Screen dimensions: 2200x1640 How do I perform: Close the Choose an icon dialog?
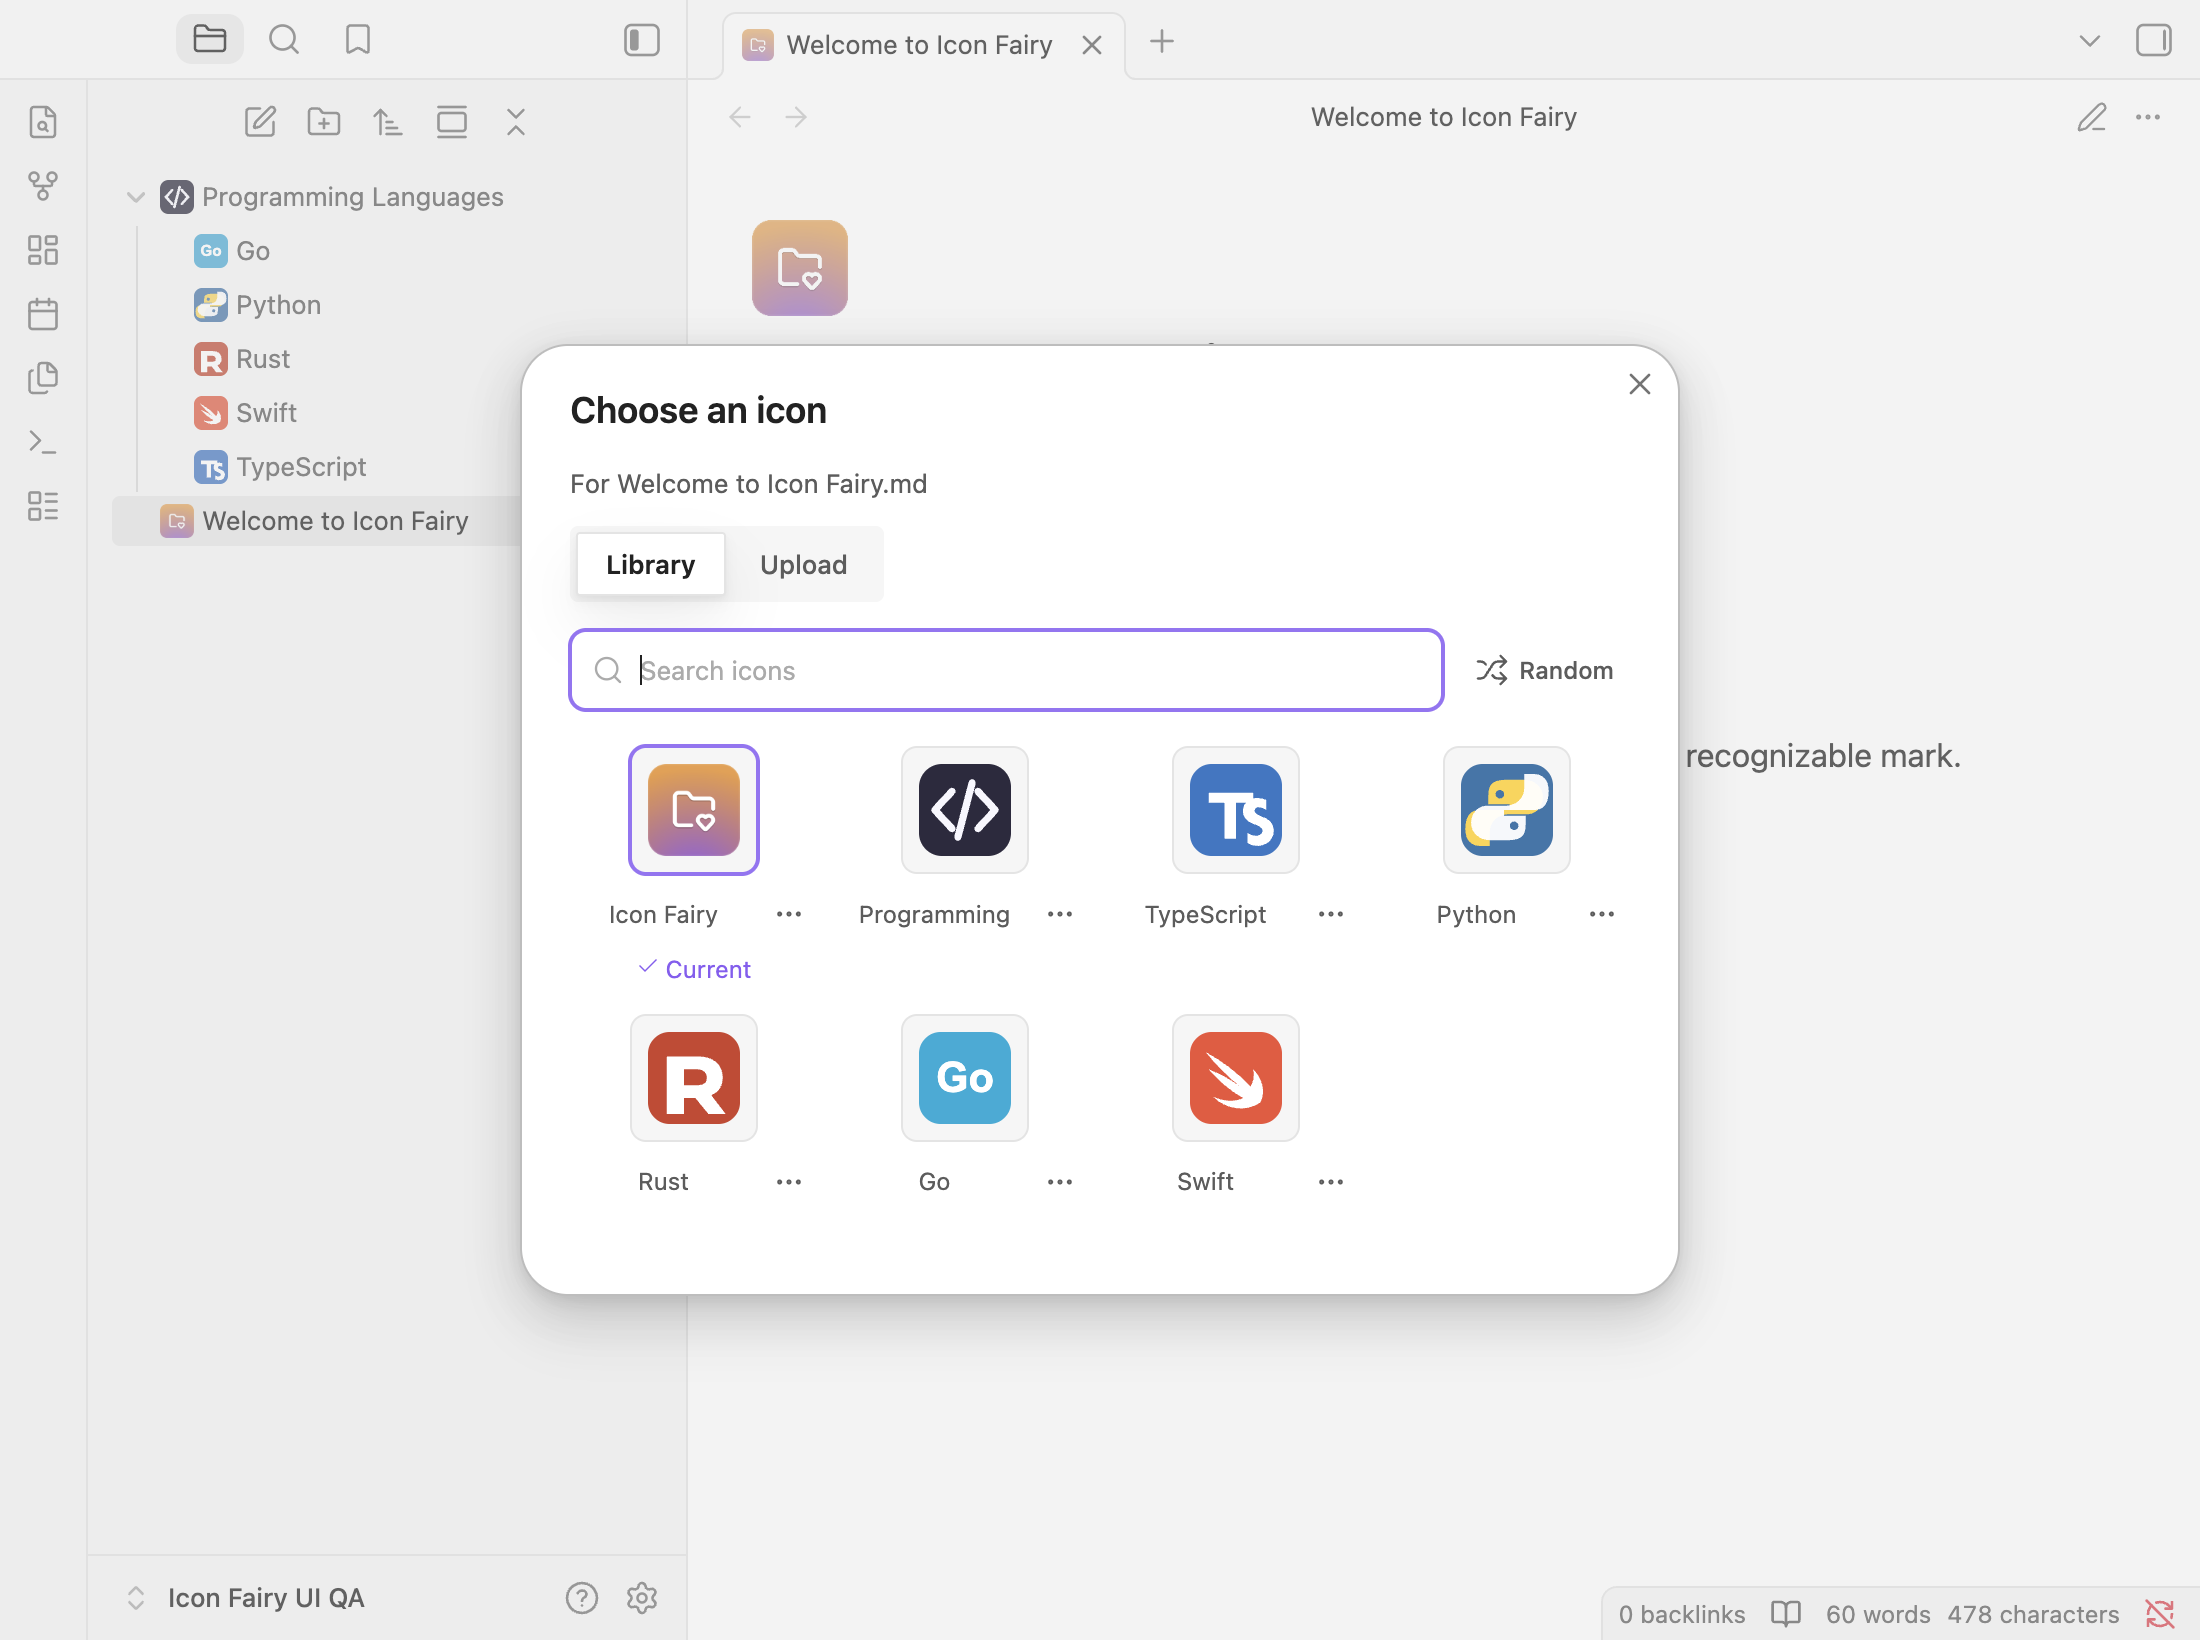coord(1640,384)
